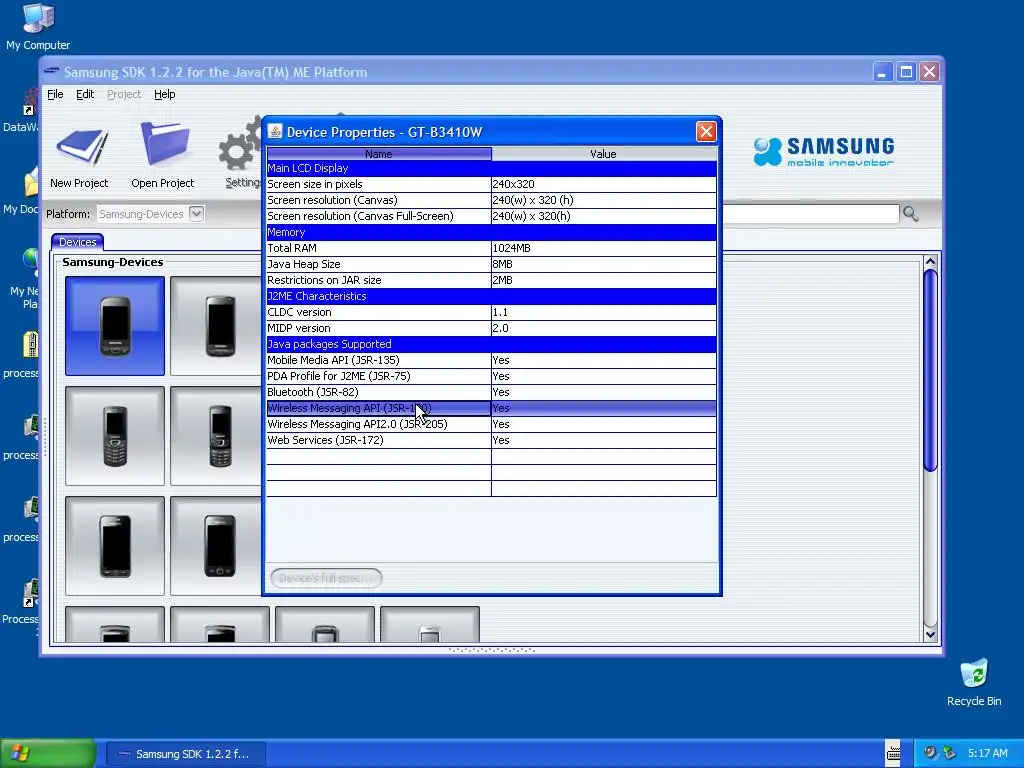Viewport: 1024px width, 768px height.
Task: Click the Device's full spec button
Action: [326, 578]
